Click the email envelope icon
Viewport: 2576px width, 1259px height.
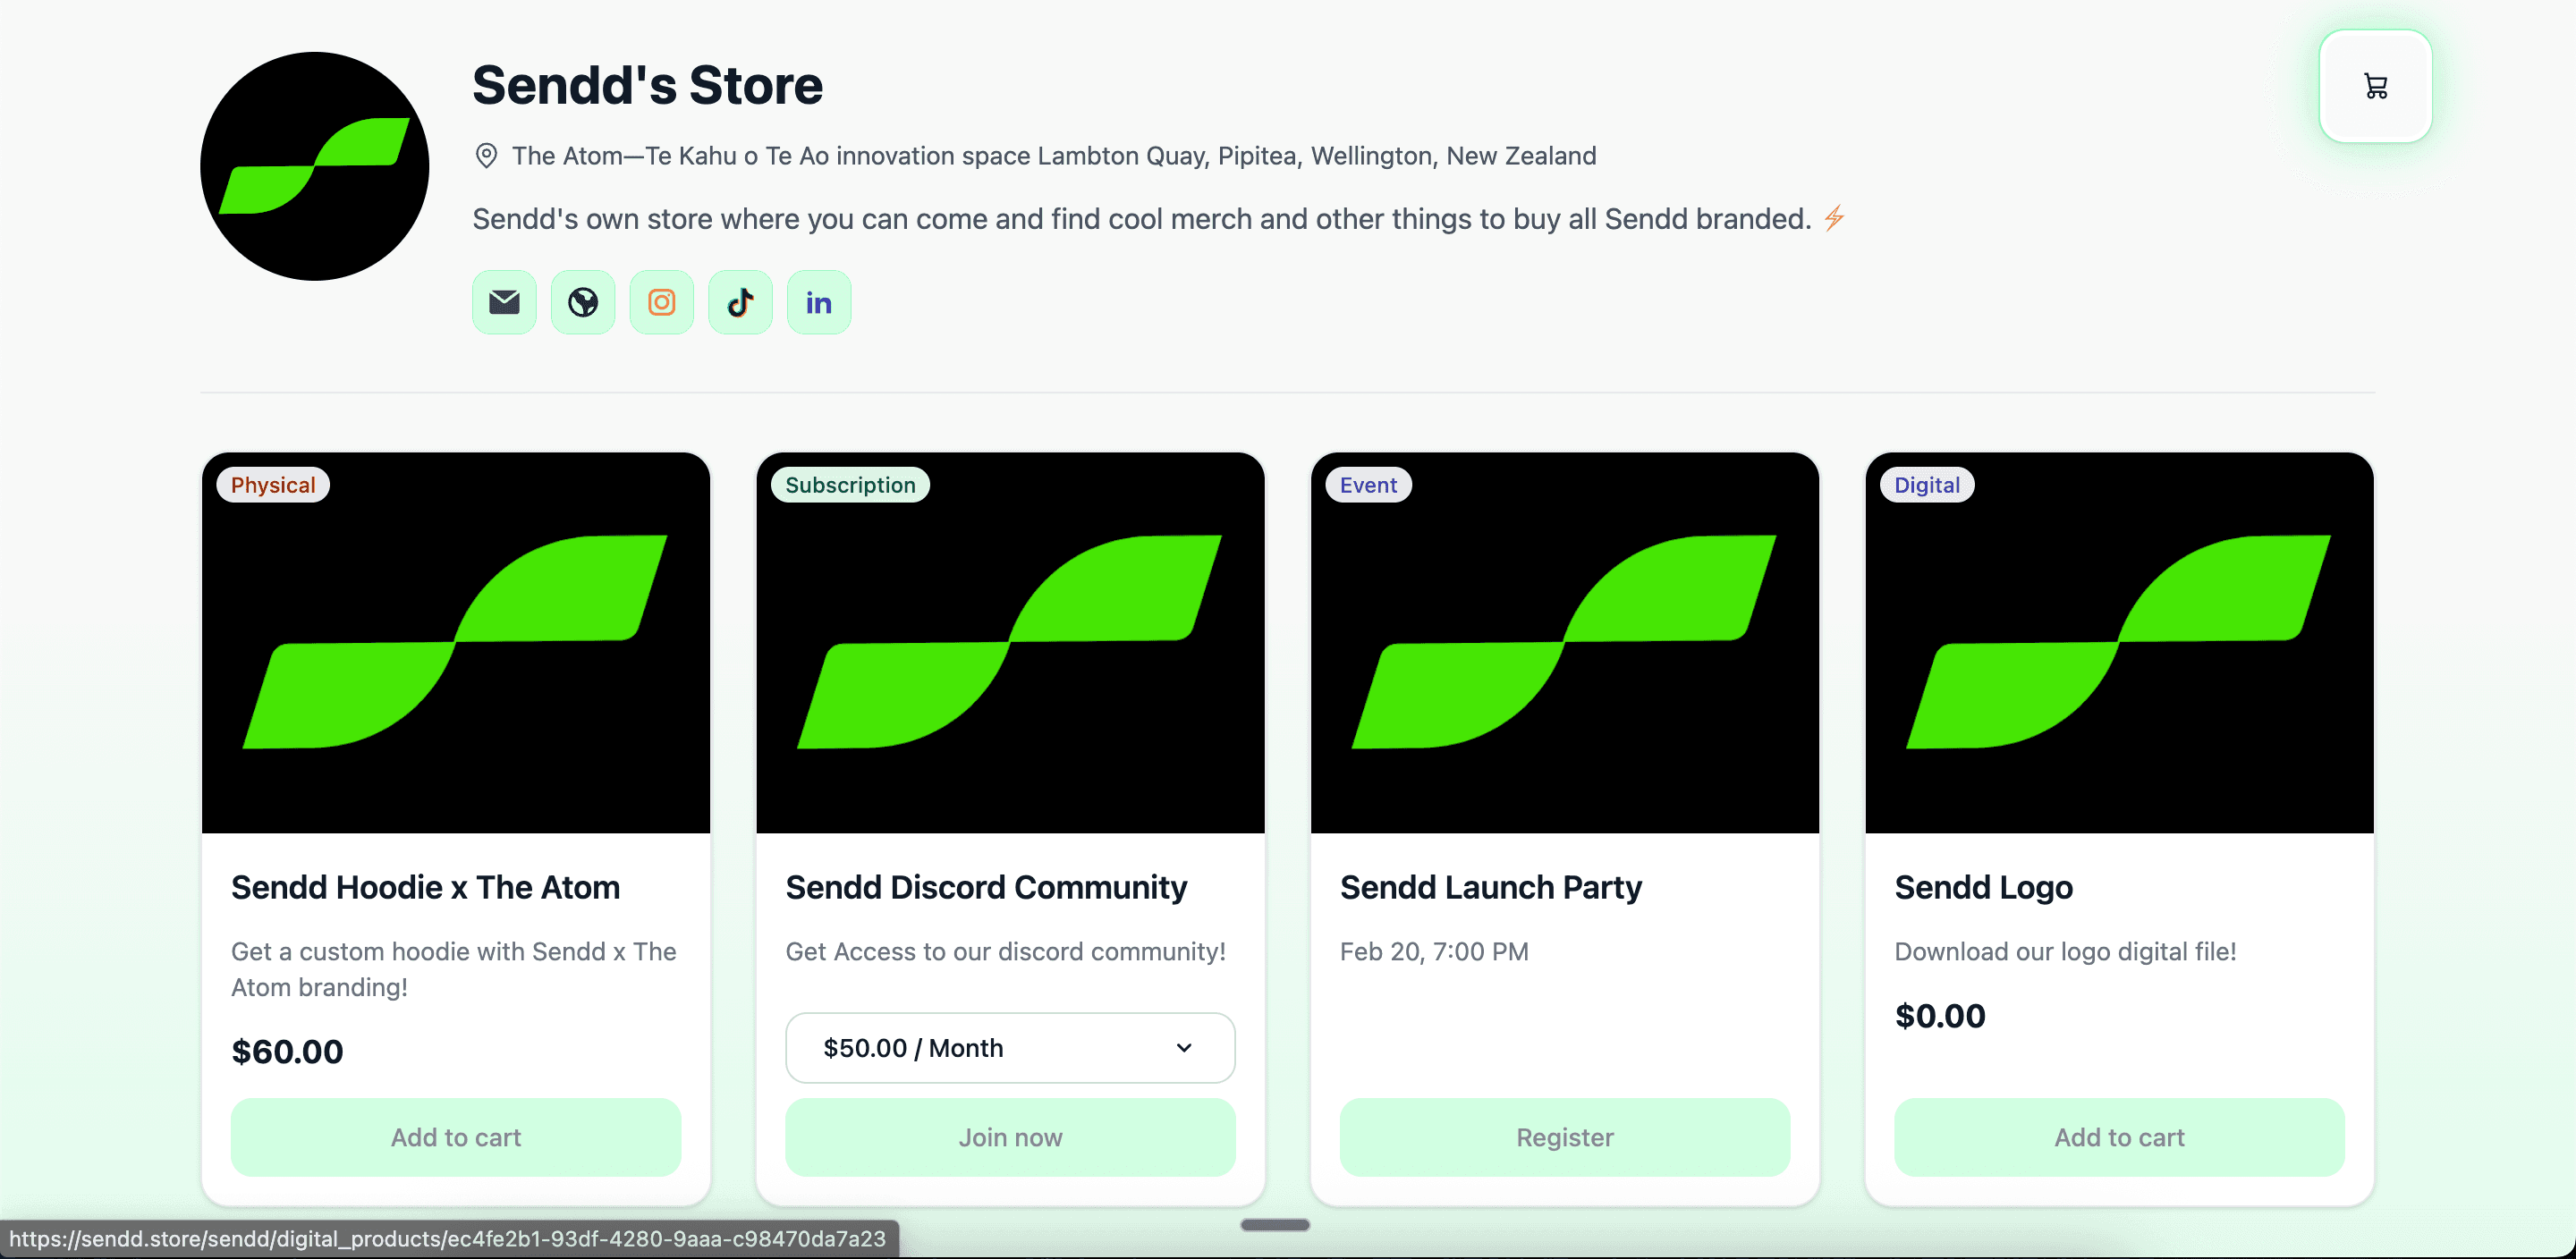pos(504,302)
